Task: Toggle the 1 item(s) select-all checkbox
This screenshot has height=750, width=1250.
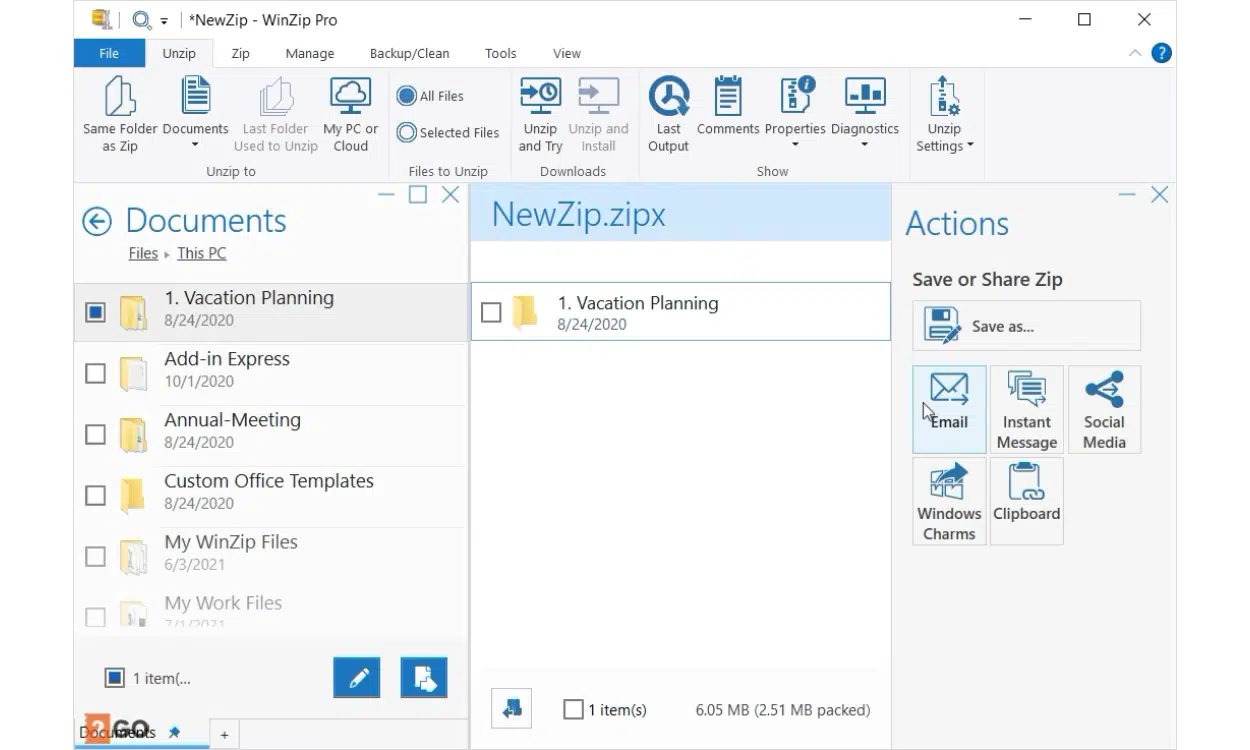Action: pos(573,709)
